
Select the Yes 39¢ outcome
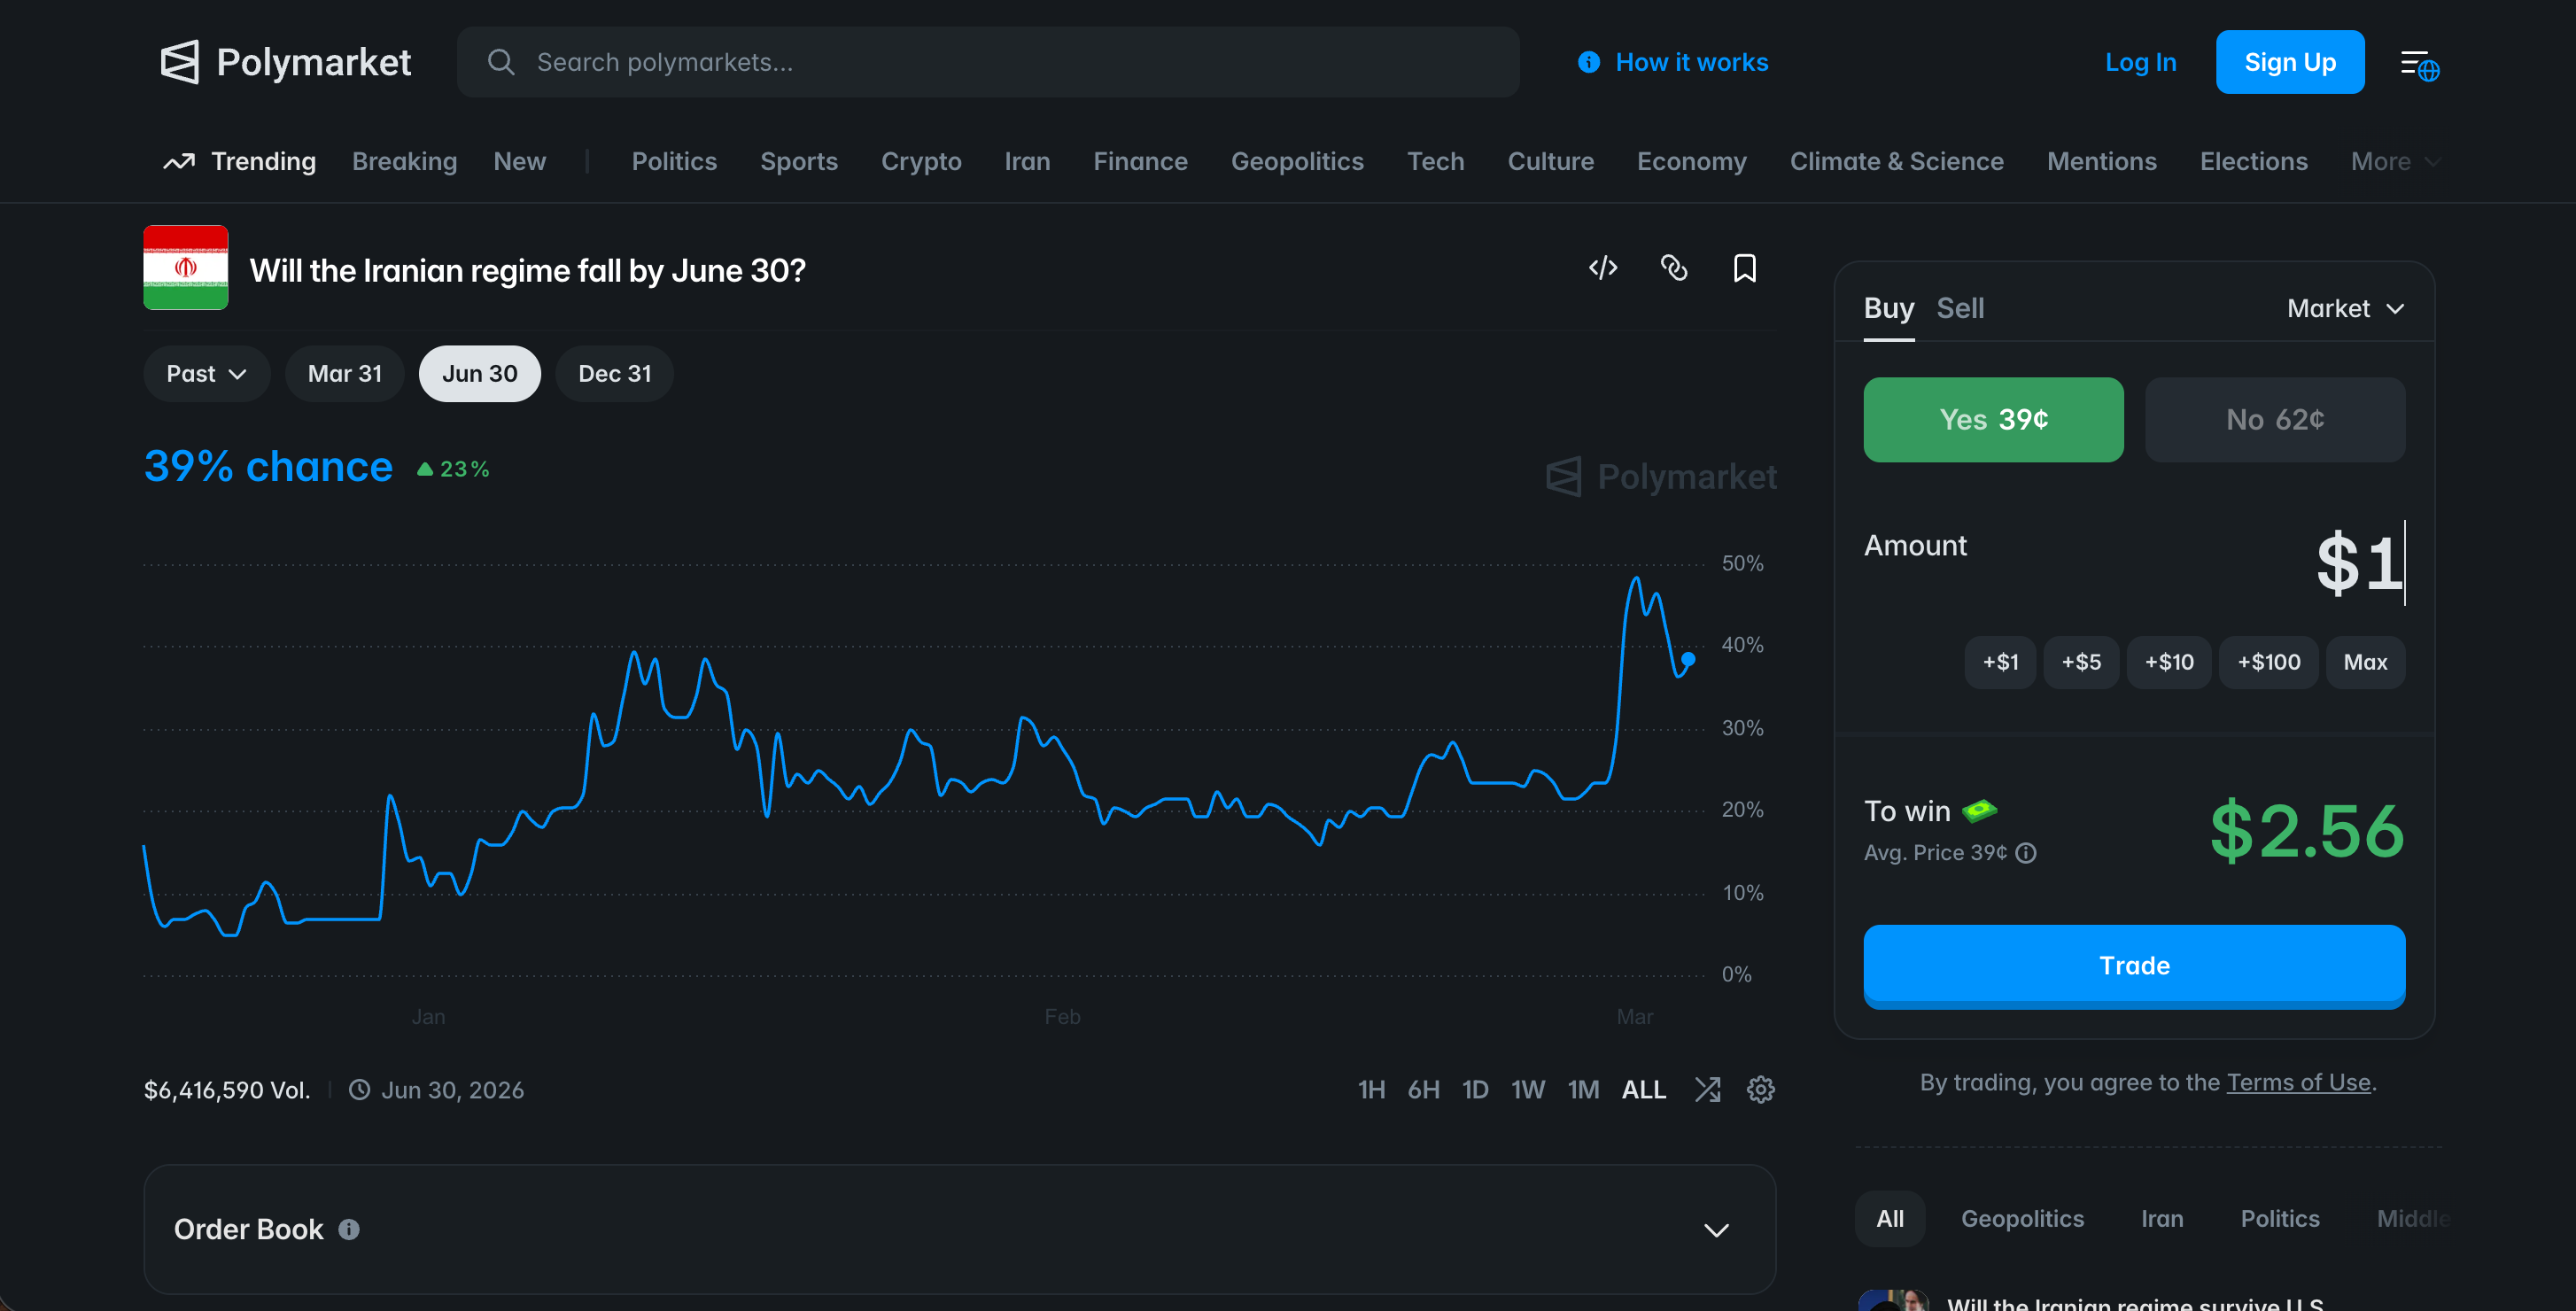[x=1992, y=419]
